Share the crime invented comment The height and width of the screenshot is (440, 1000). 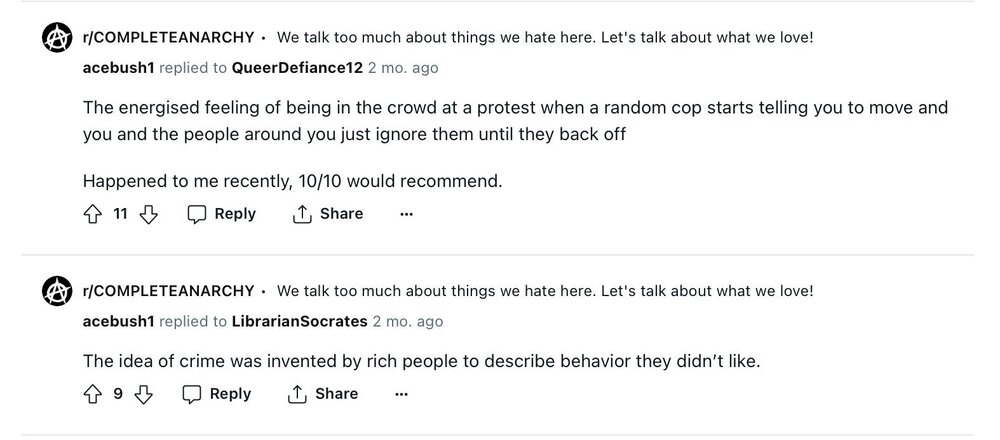click(x=322, y=394)
